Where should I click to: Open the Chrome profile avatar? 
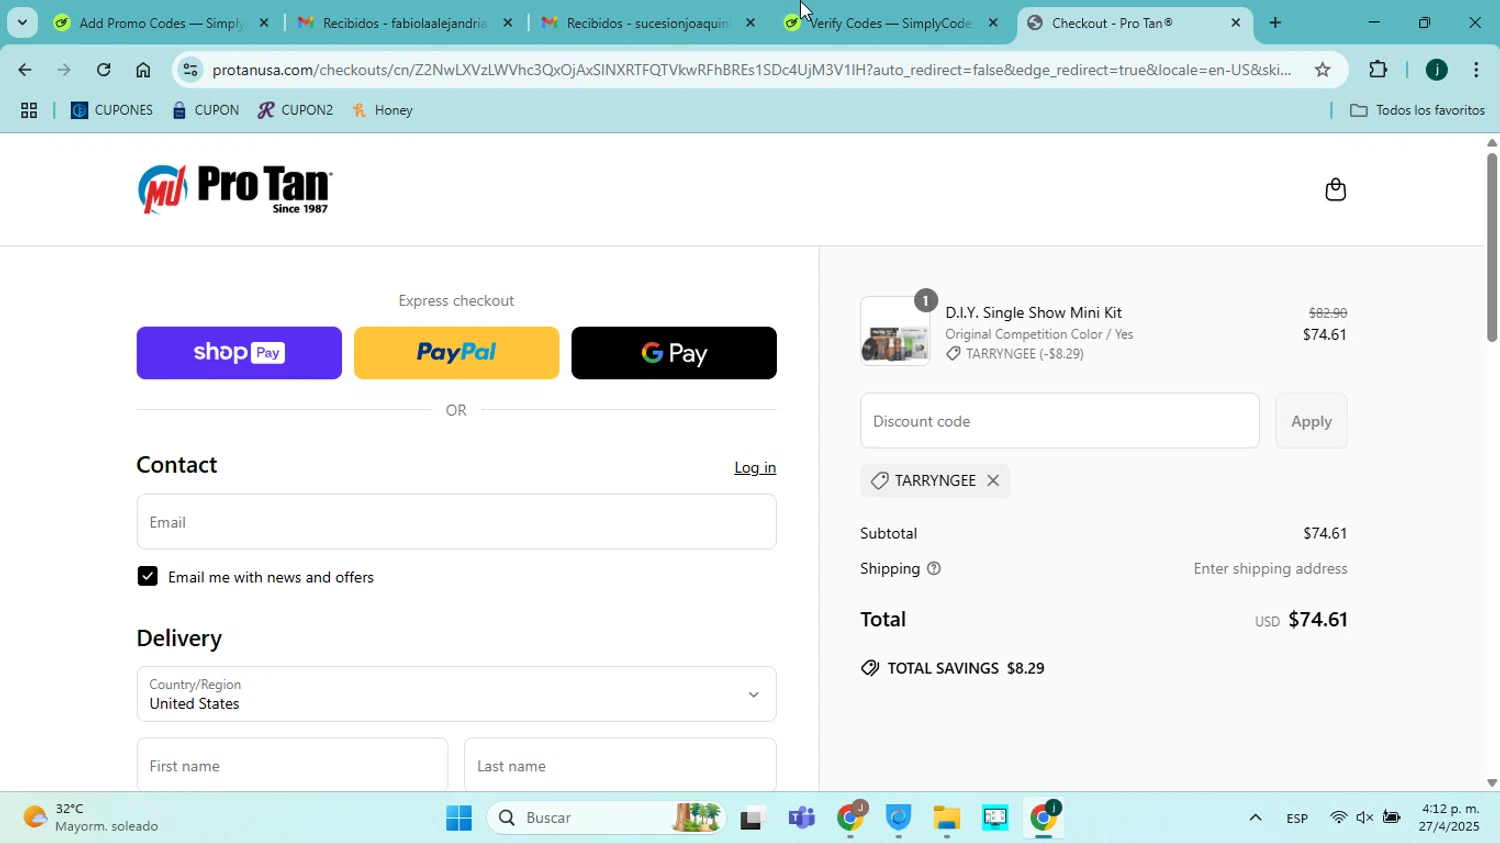click(1436, 70)
